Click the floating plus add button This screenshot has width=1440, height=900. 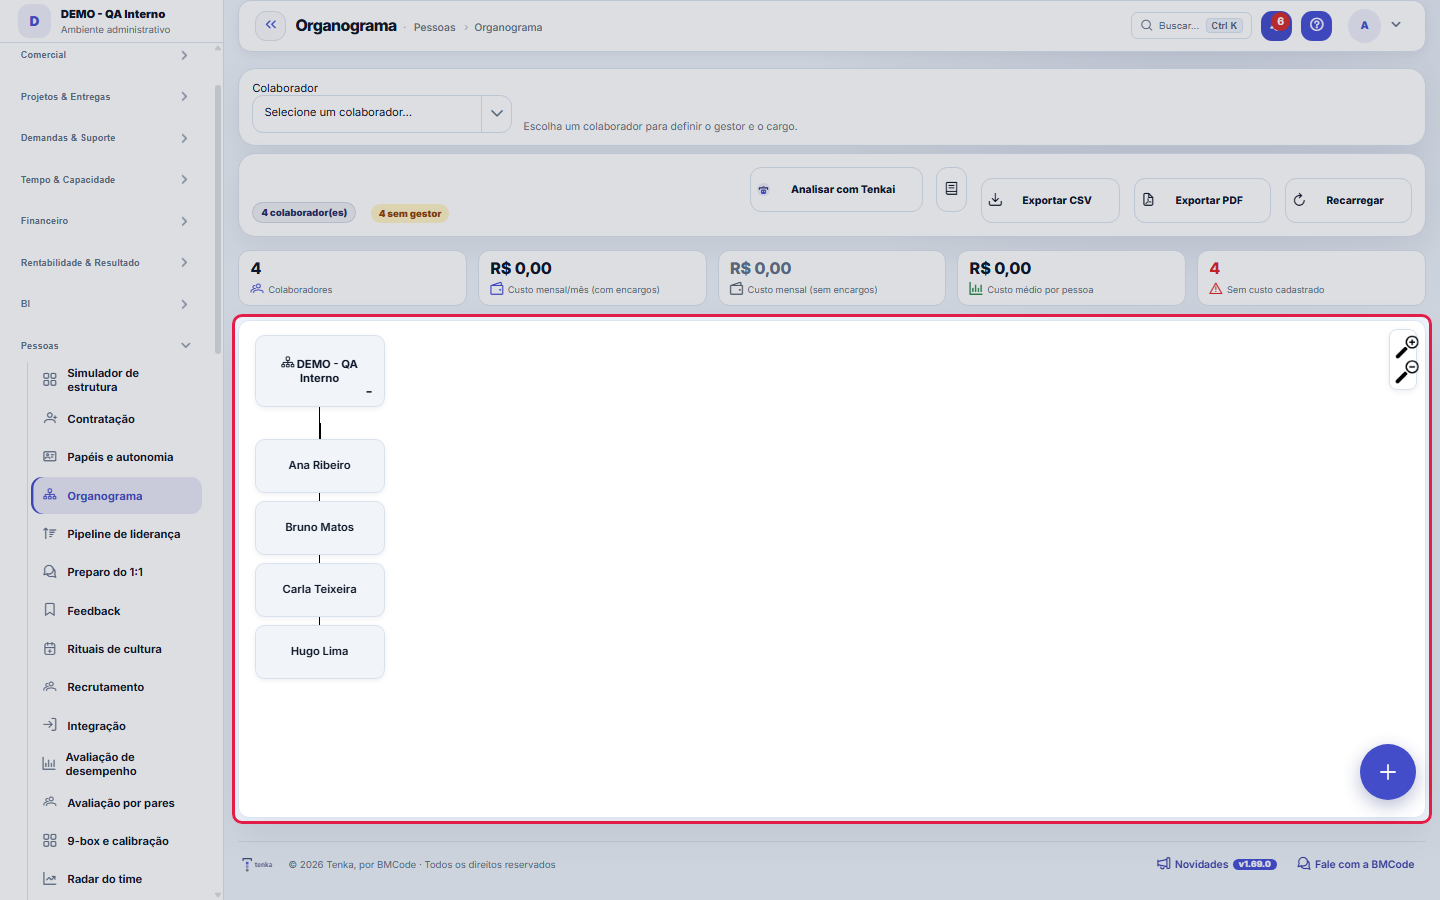click(1387, 772)
